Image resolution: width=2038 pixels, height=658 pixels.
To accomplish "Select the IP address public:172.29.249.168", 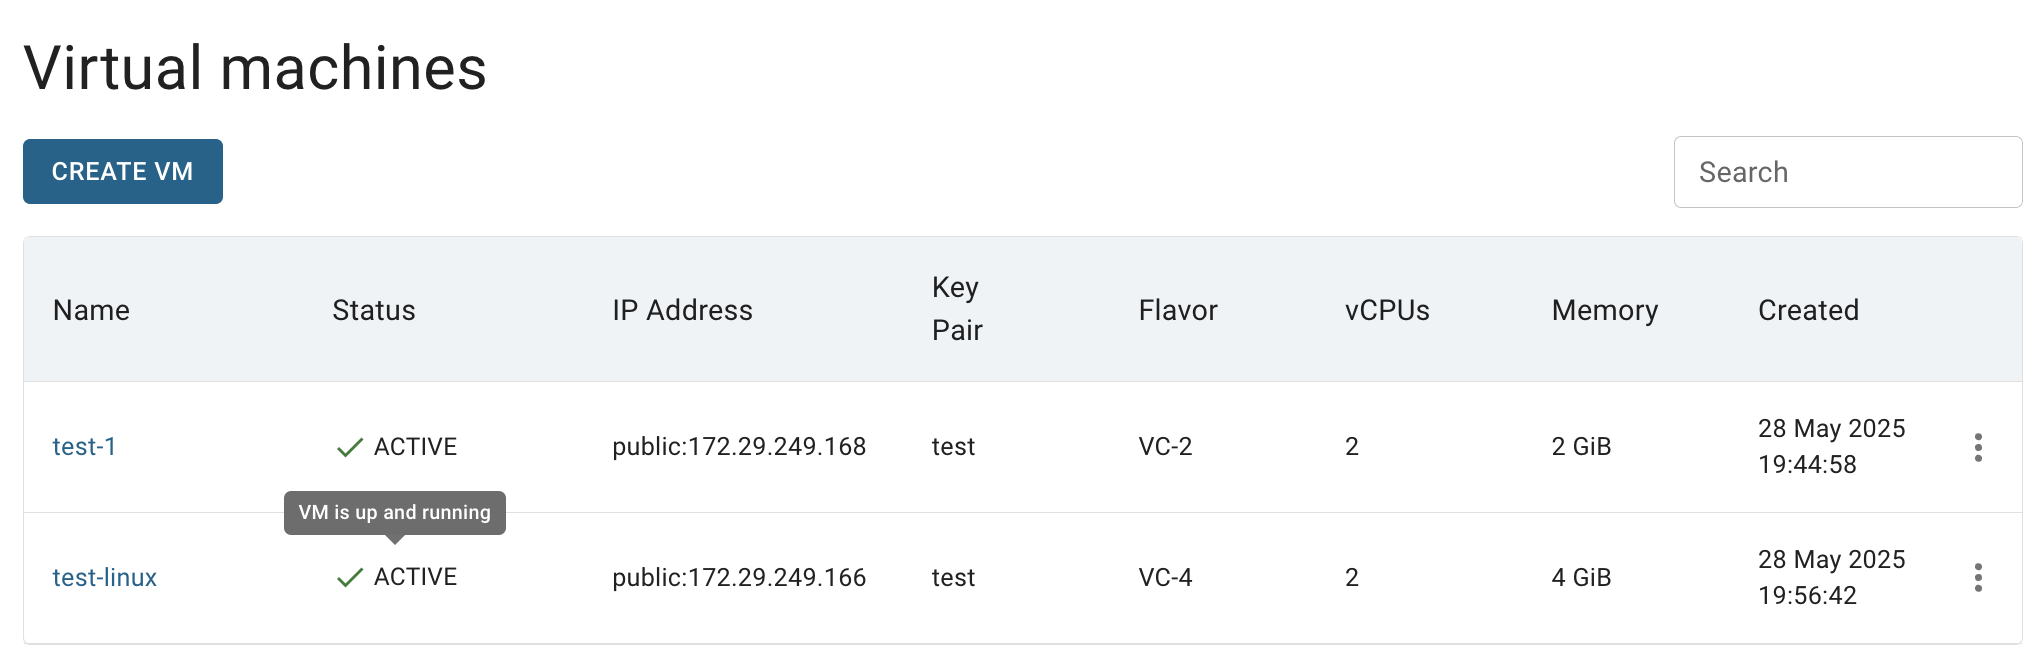I will (739, 446).
